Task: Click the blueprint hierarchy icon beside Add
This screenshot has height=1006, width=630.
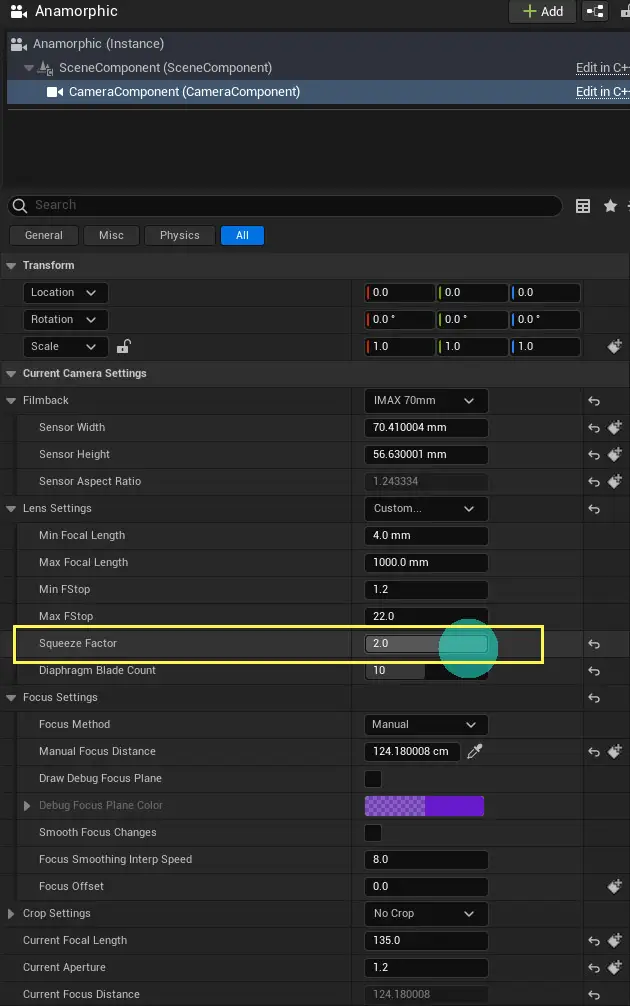Action: click(595, 11)
